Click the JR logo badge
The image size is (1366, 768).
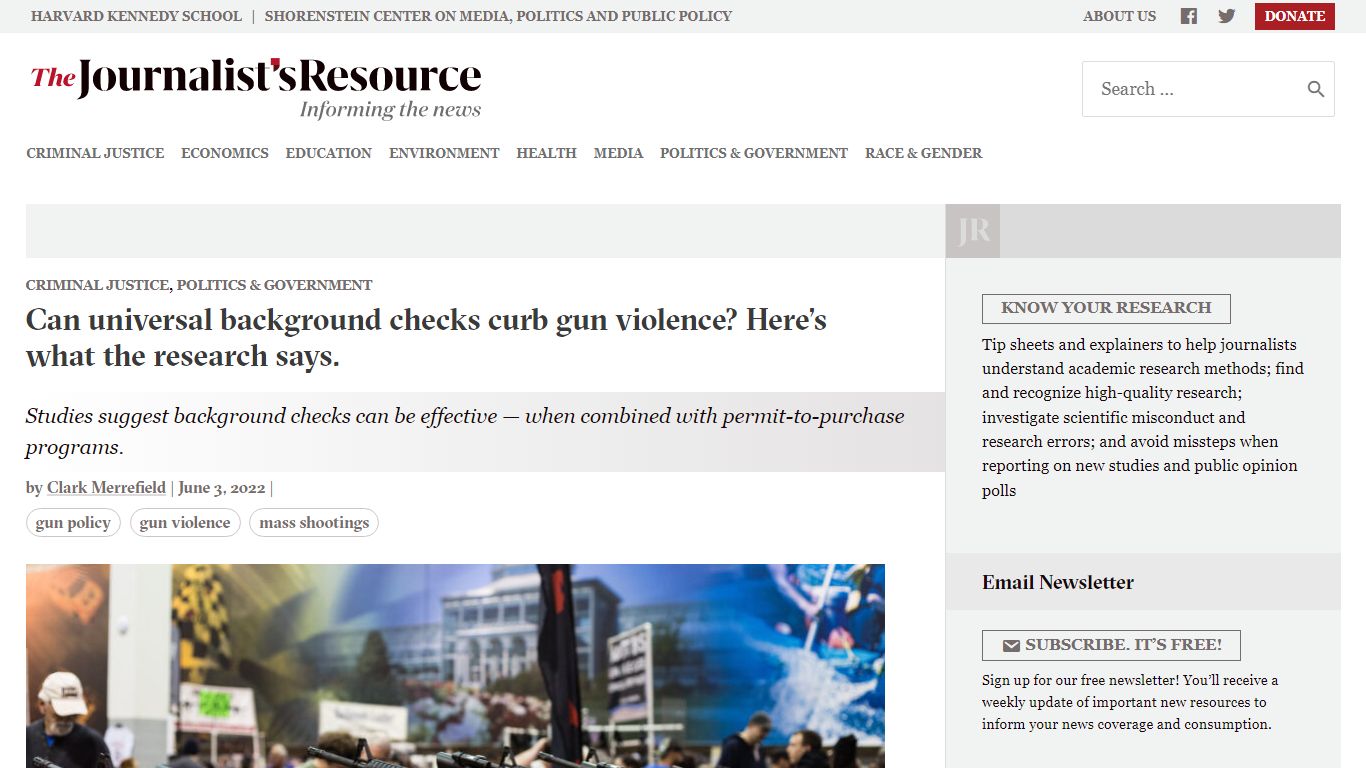(x=973, y=231)
